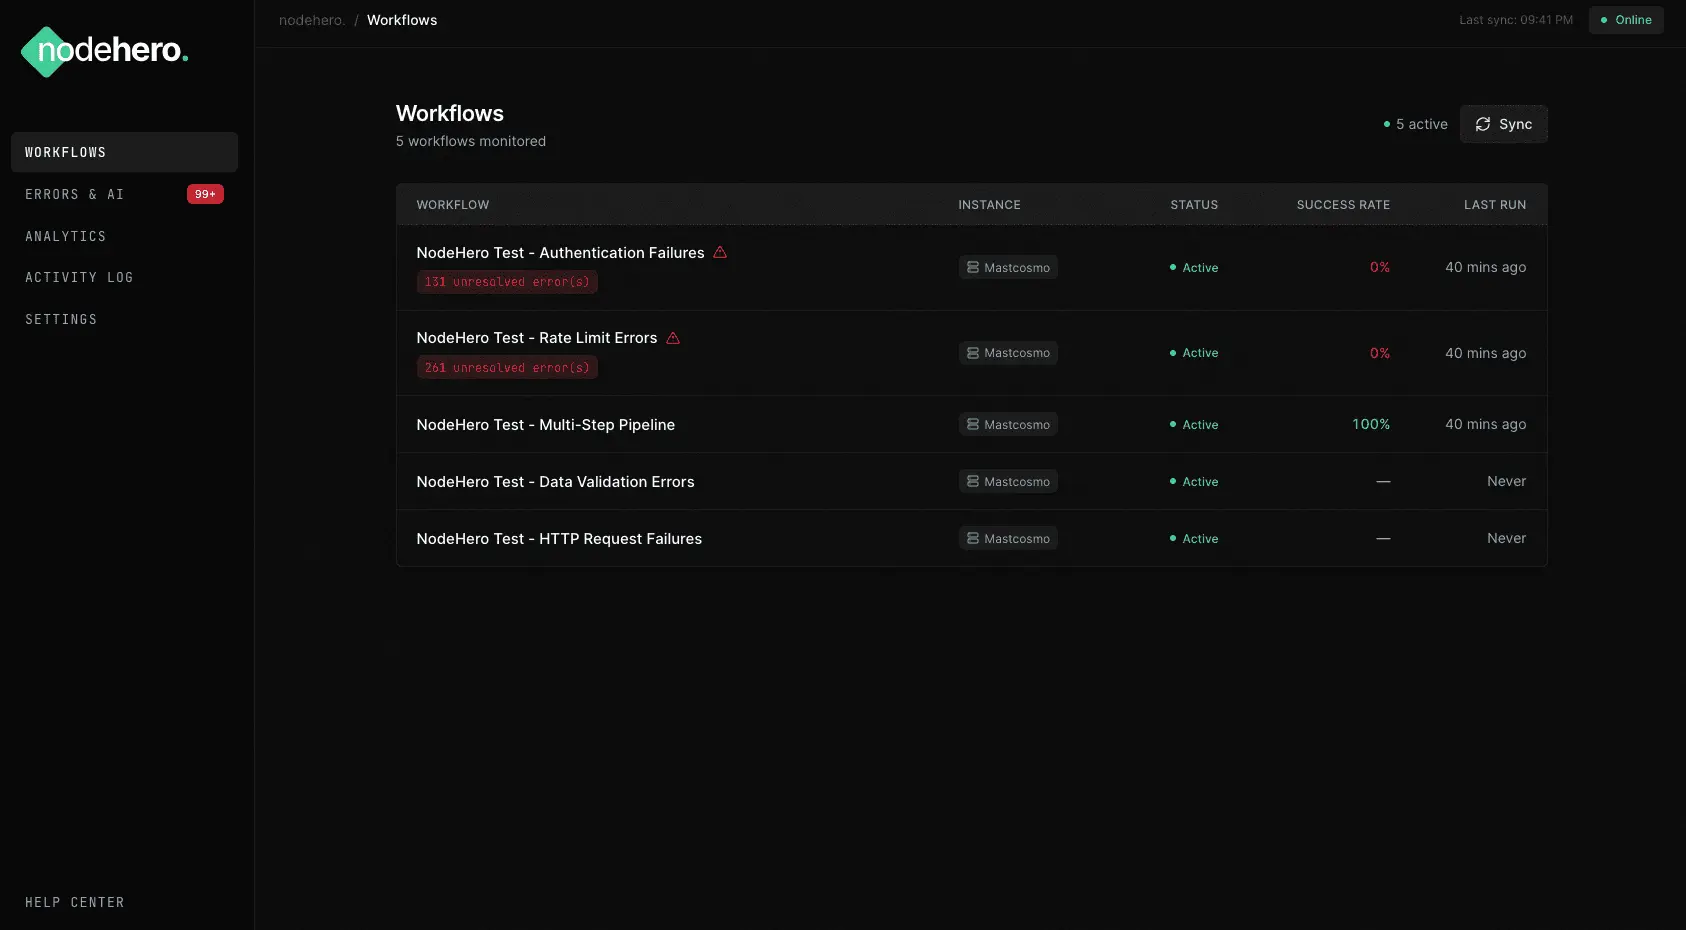Viewport: 1686px width, 930px height.
Task: Click the Instance column header
Action: click(990, 205)
